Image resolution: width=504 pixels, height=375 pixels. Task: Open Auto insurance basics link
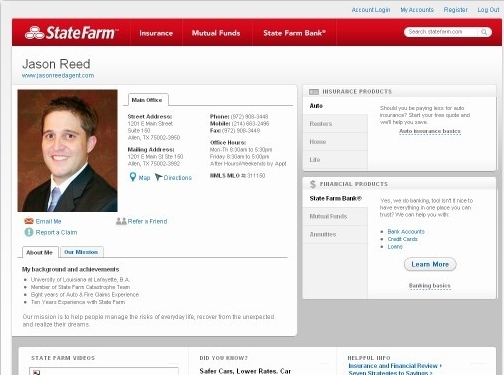click(x=430, y=131)
